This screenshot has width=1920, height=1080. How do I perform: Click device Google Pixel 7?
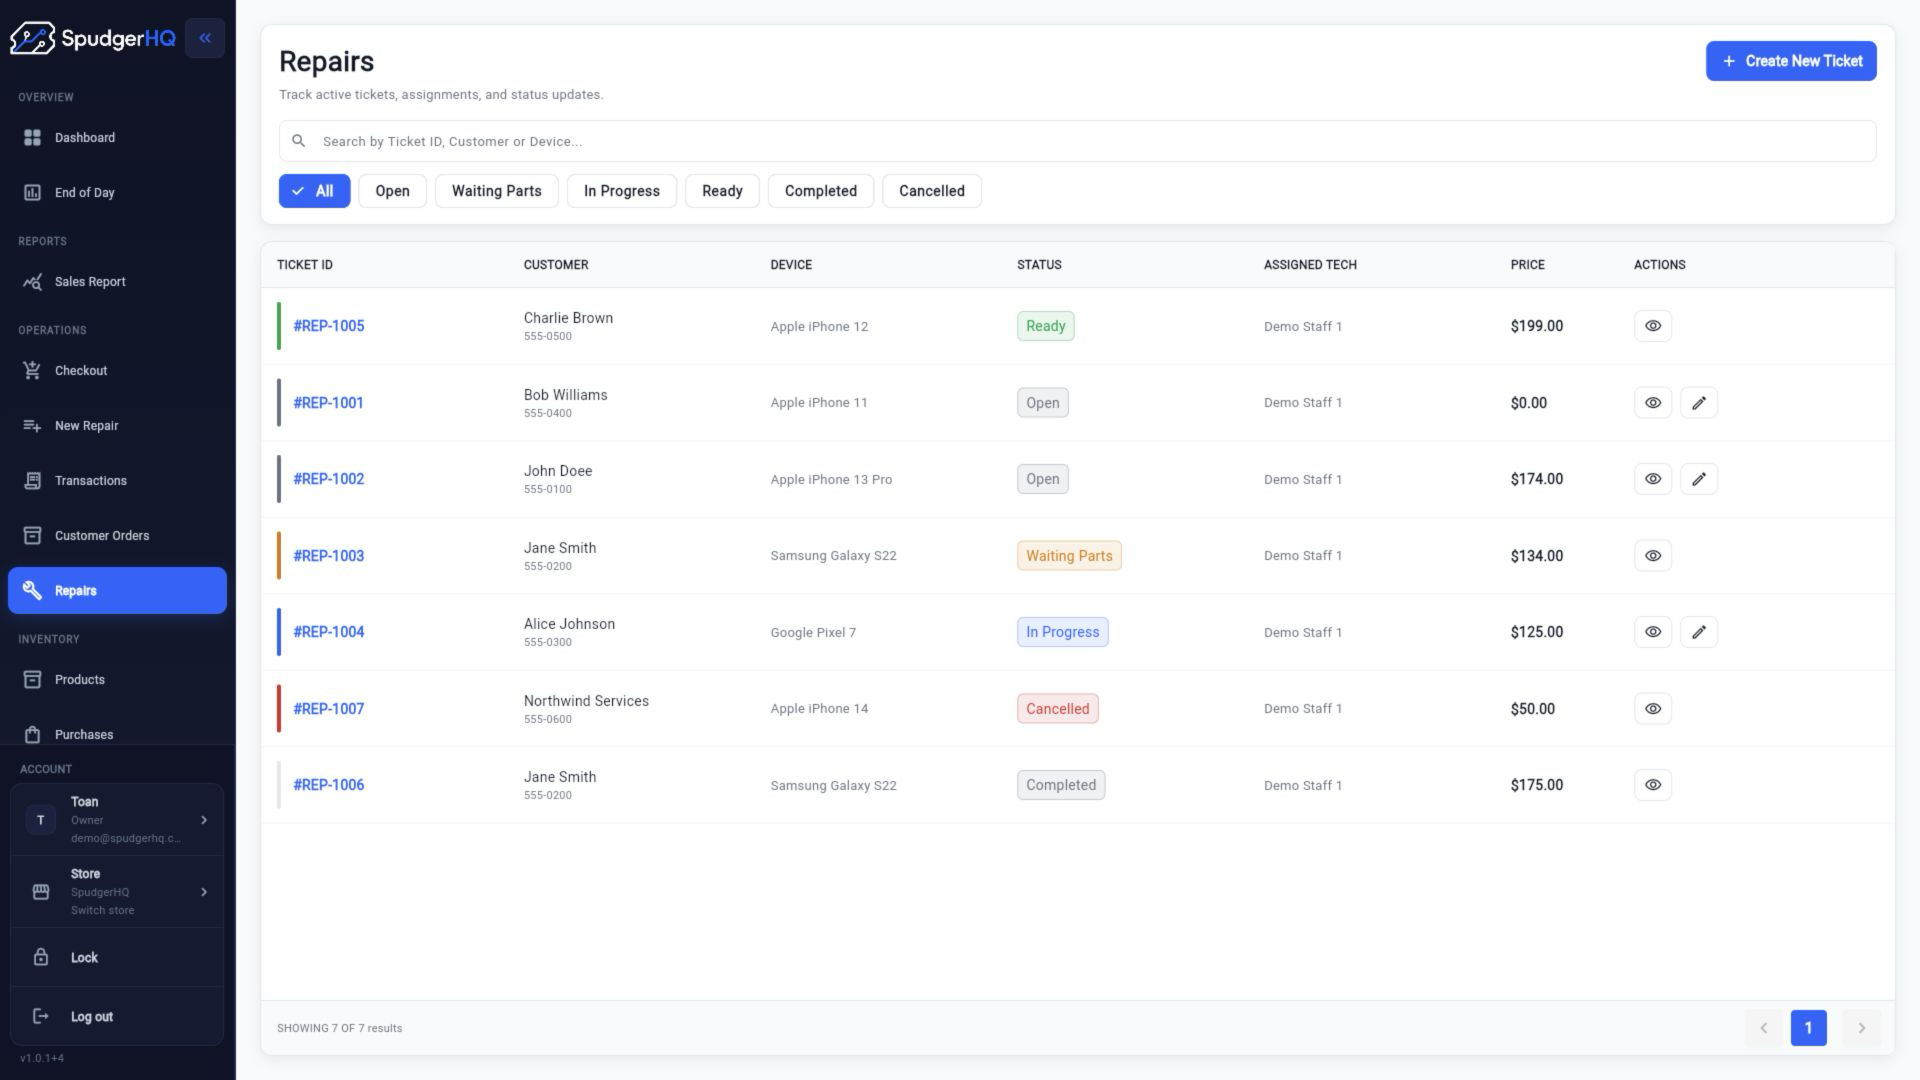pos(813,633)
